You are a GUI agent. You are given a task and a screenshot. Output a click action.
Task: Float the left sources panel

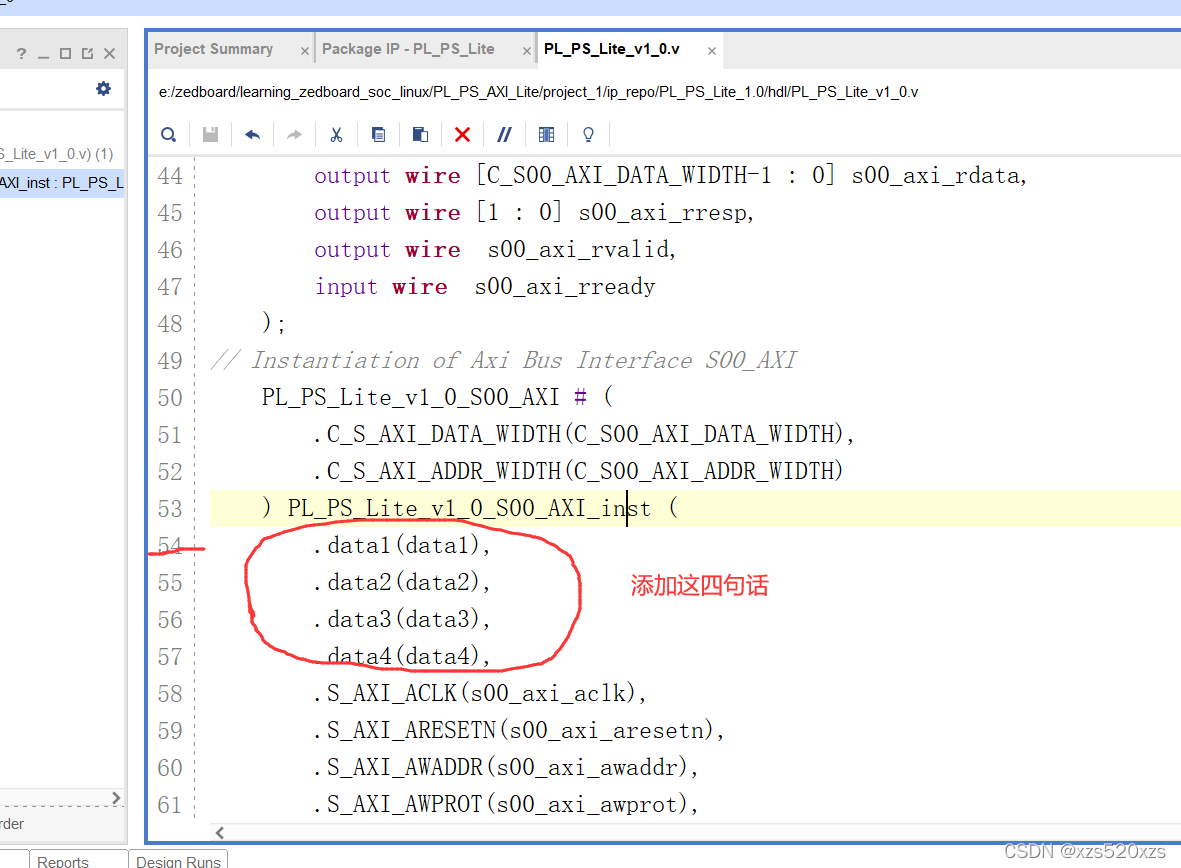[x=87, y=53]
